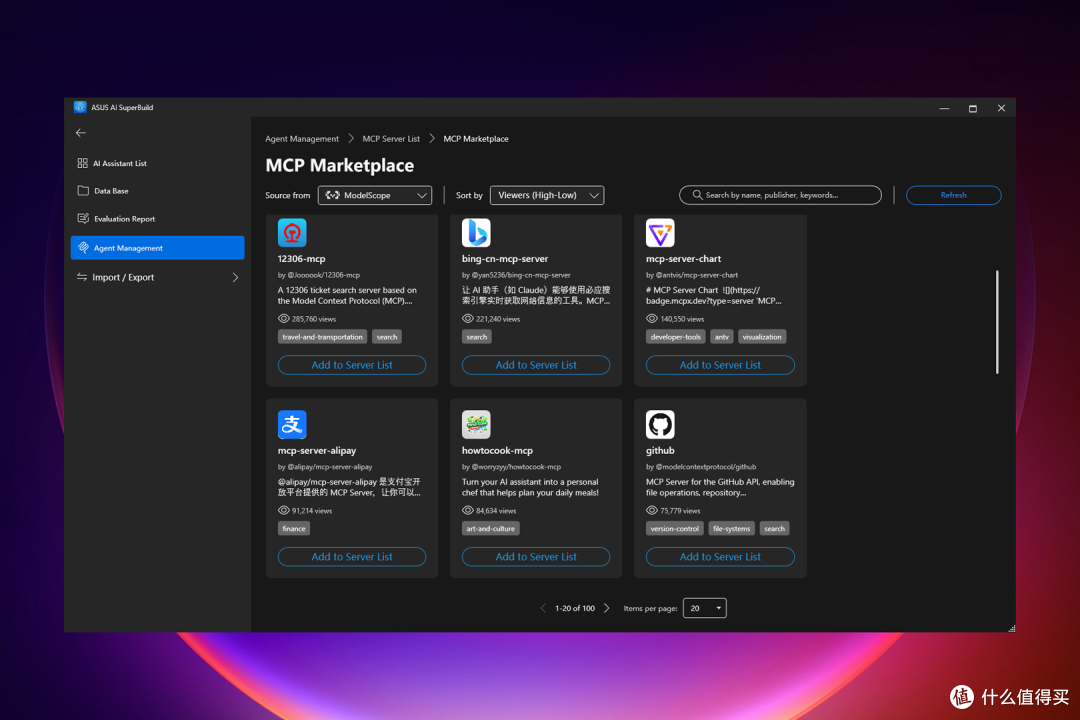
Task: Add mcp-server-alipay to Server List
Action: pyautogui.click(x=352, y=556)
